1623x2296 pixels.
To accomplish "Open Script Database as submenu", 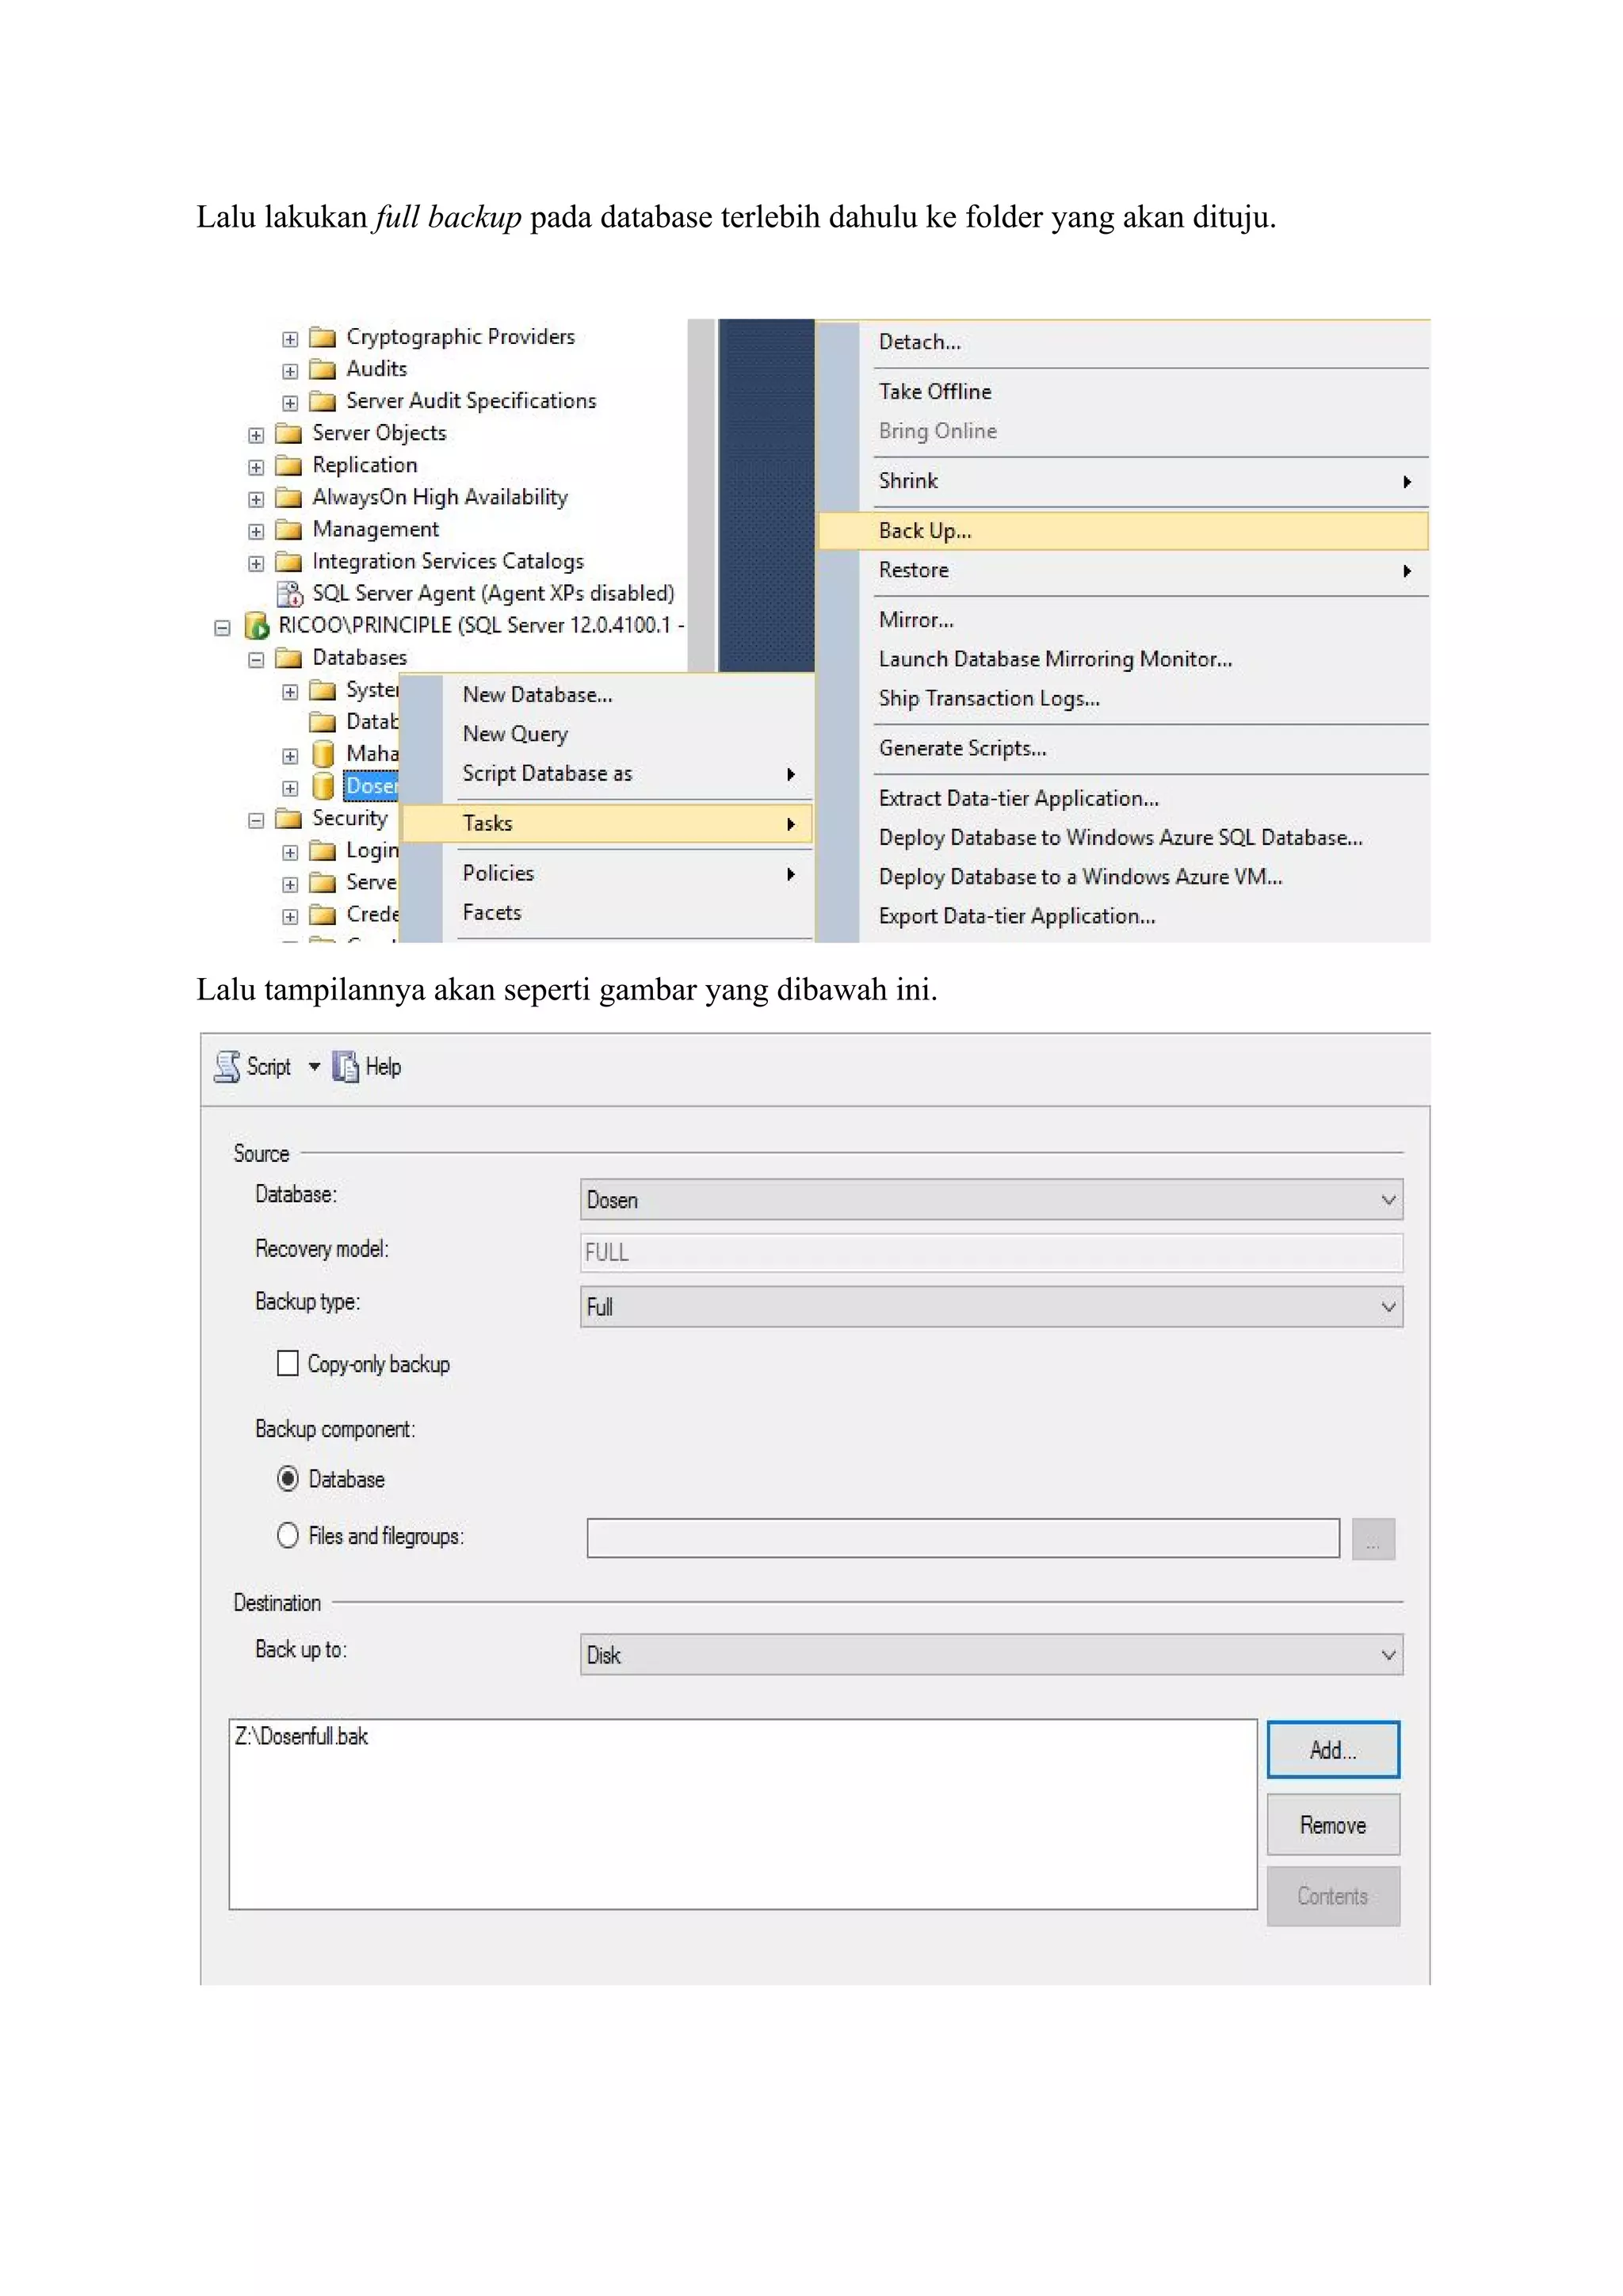I will tap(606, 773).
